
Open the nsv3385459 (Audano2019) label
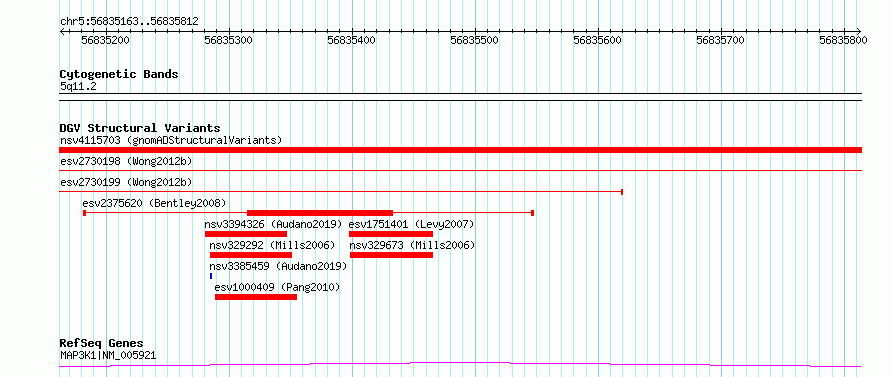(x=278, y=266)
